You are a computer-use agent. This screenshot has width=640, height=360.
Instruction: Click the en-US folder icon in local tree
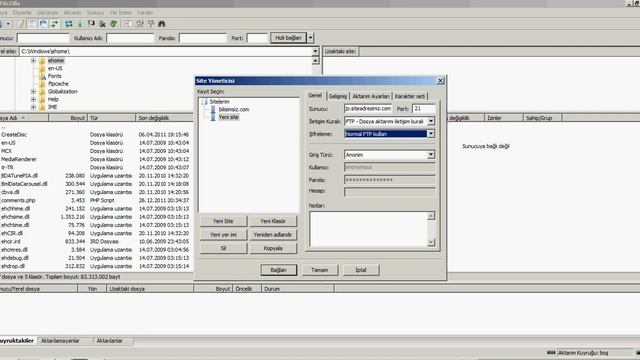point(42,69)
